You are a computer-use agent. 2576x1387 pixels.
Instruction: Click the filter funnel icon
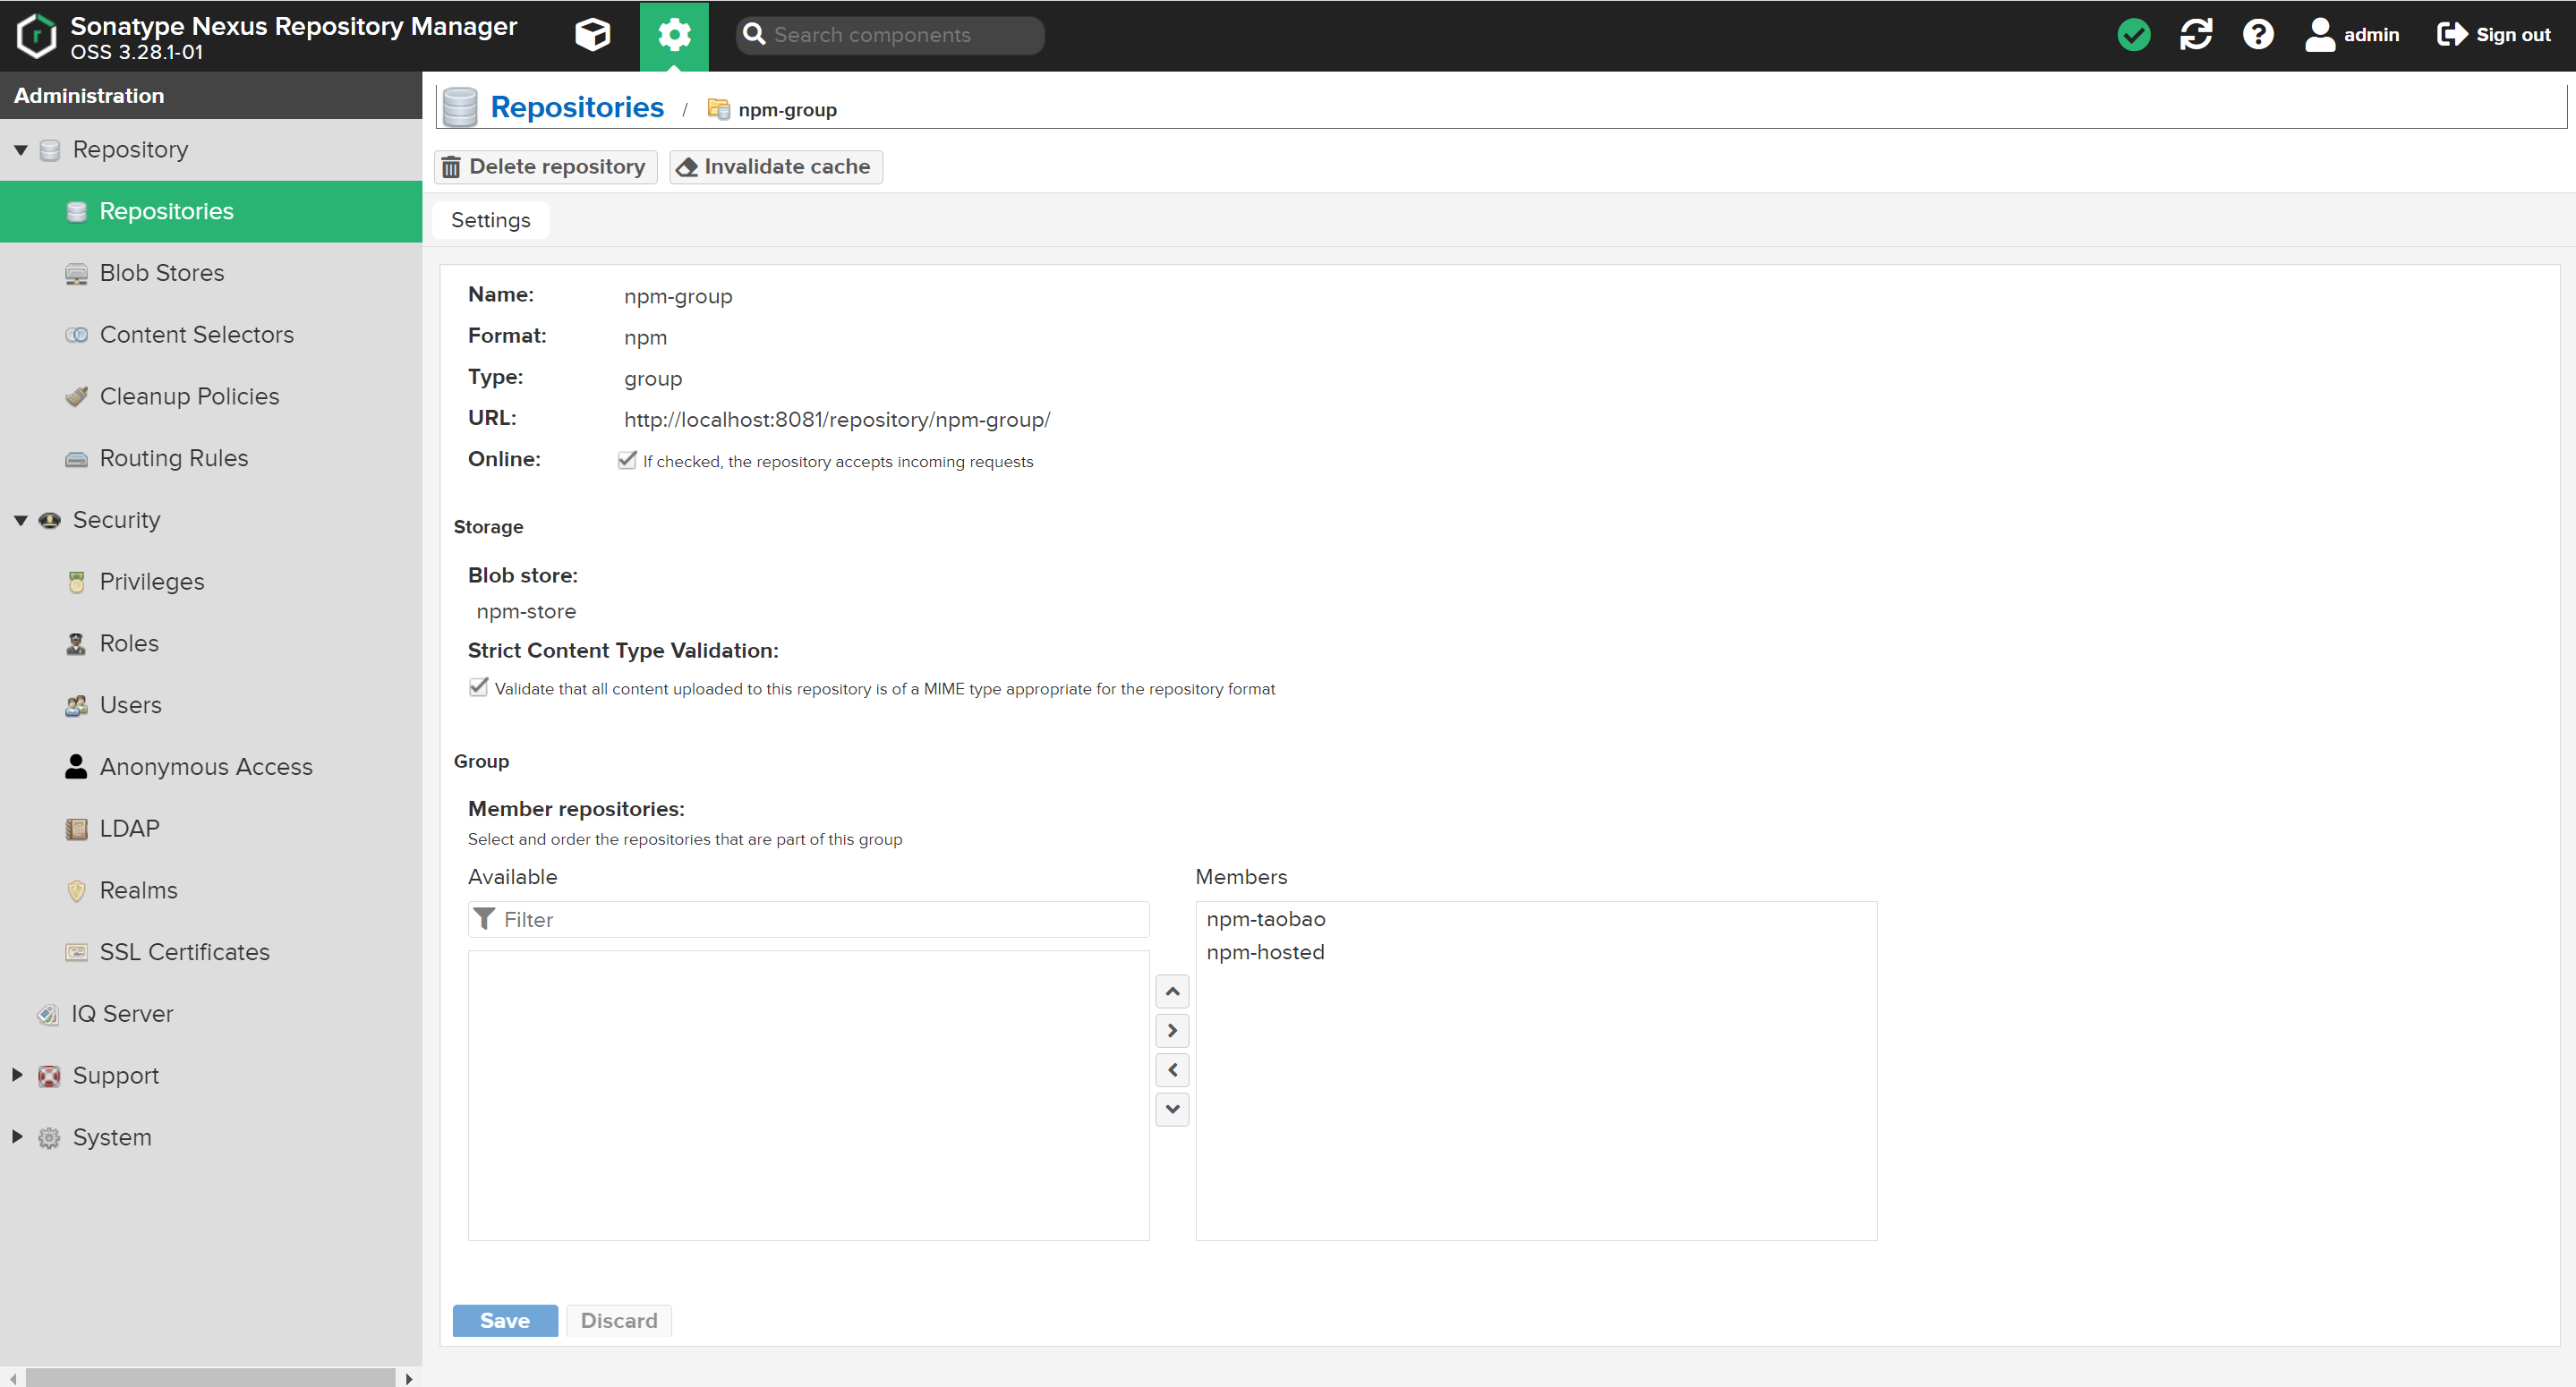tap(484, 919)
